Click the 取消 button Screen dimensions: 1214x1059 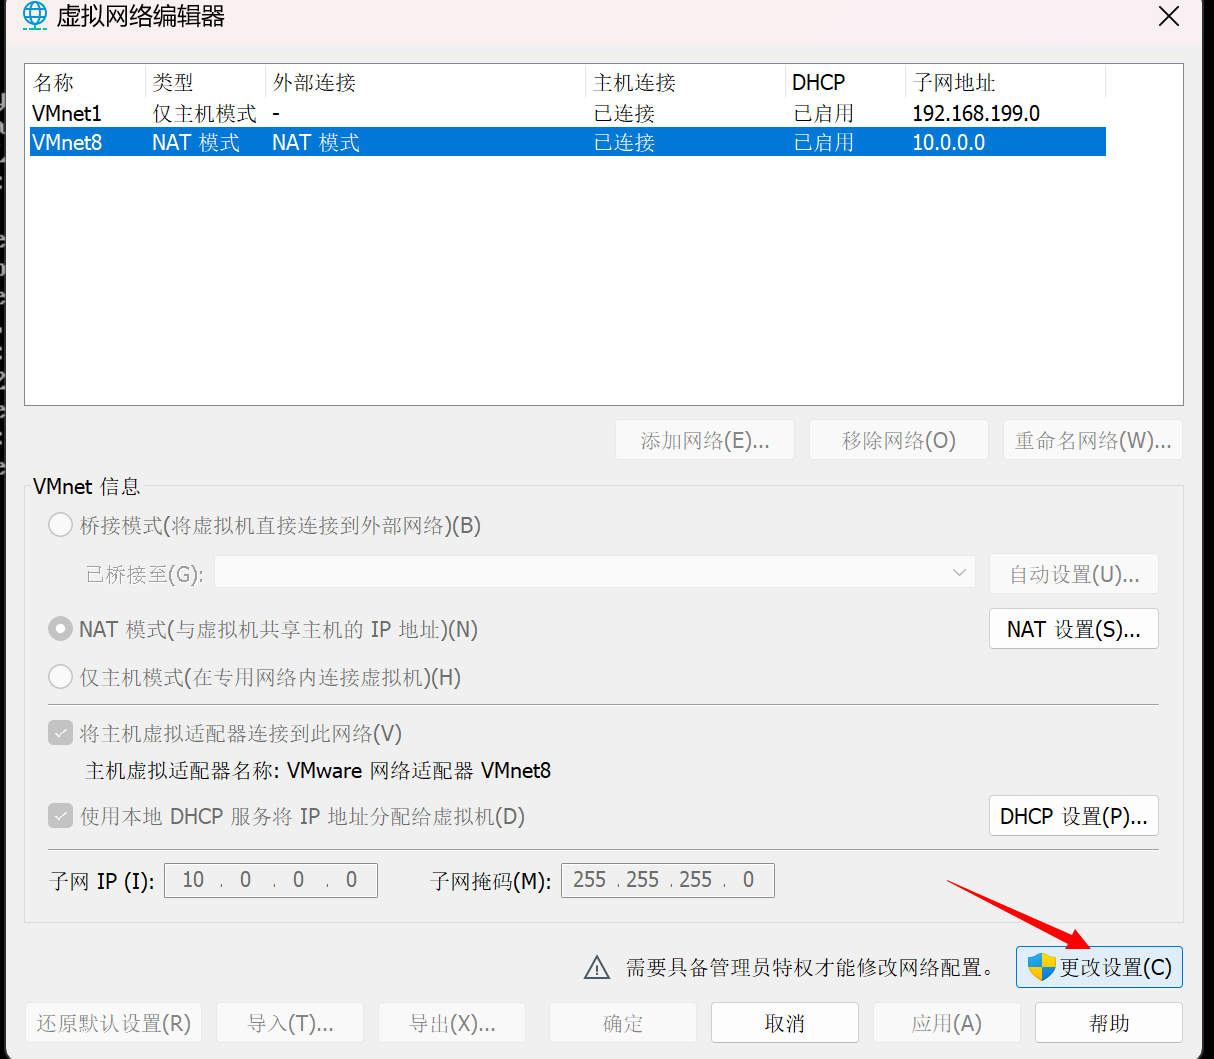pyautogui.click(x=785, y=1023)
